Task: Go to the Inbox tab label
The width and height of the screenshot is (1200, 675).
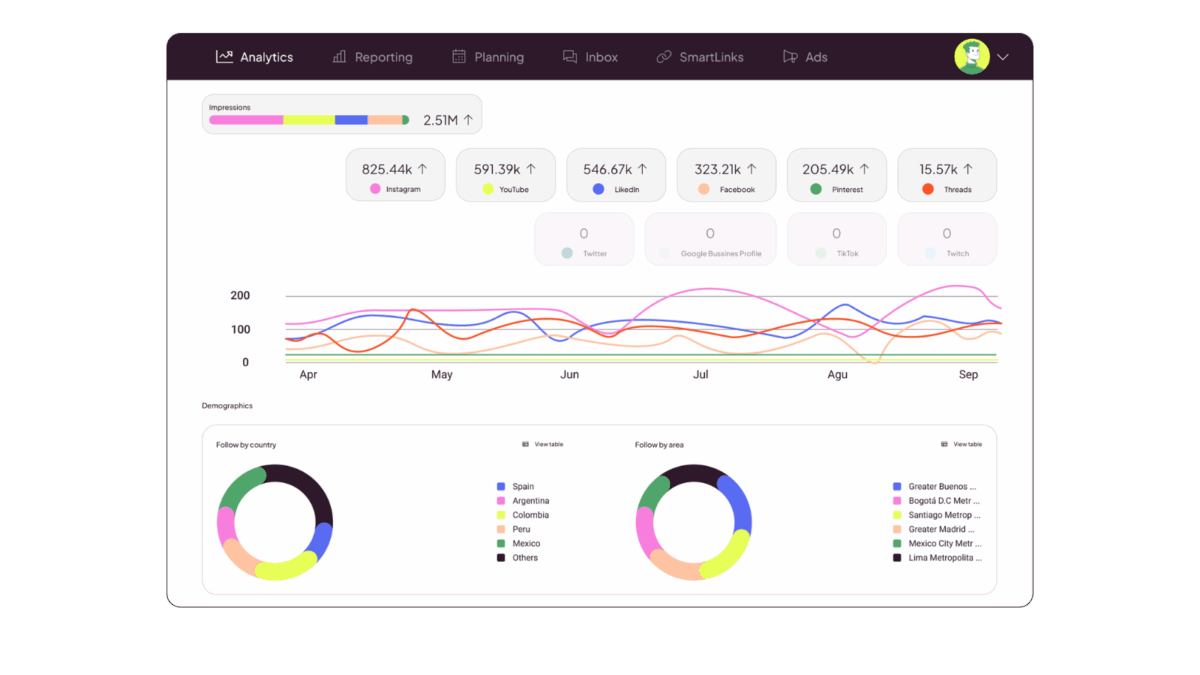Action: click(602, 57)
